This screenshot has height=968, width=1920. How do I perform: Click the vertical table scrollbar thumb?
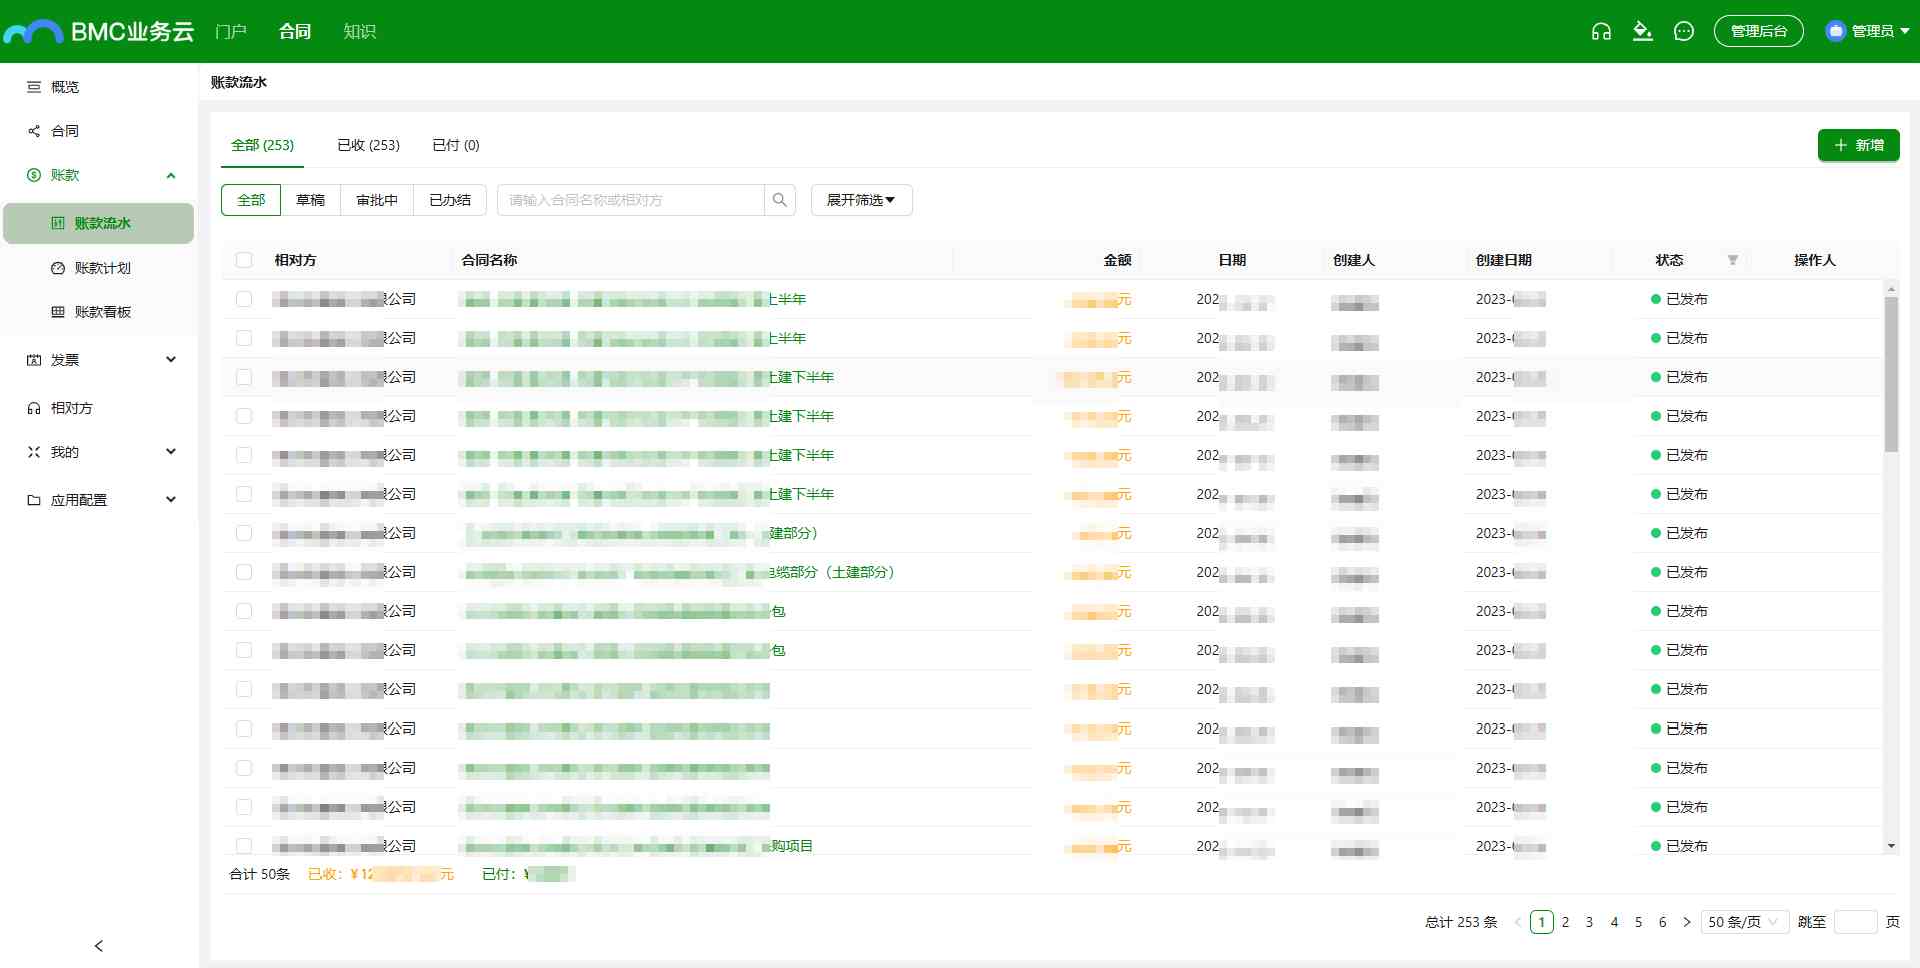(x=1891, y=375)
